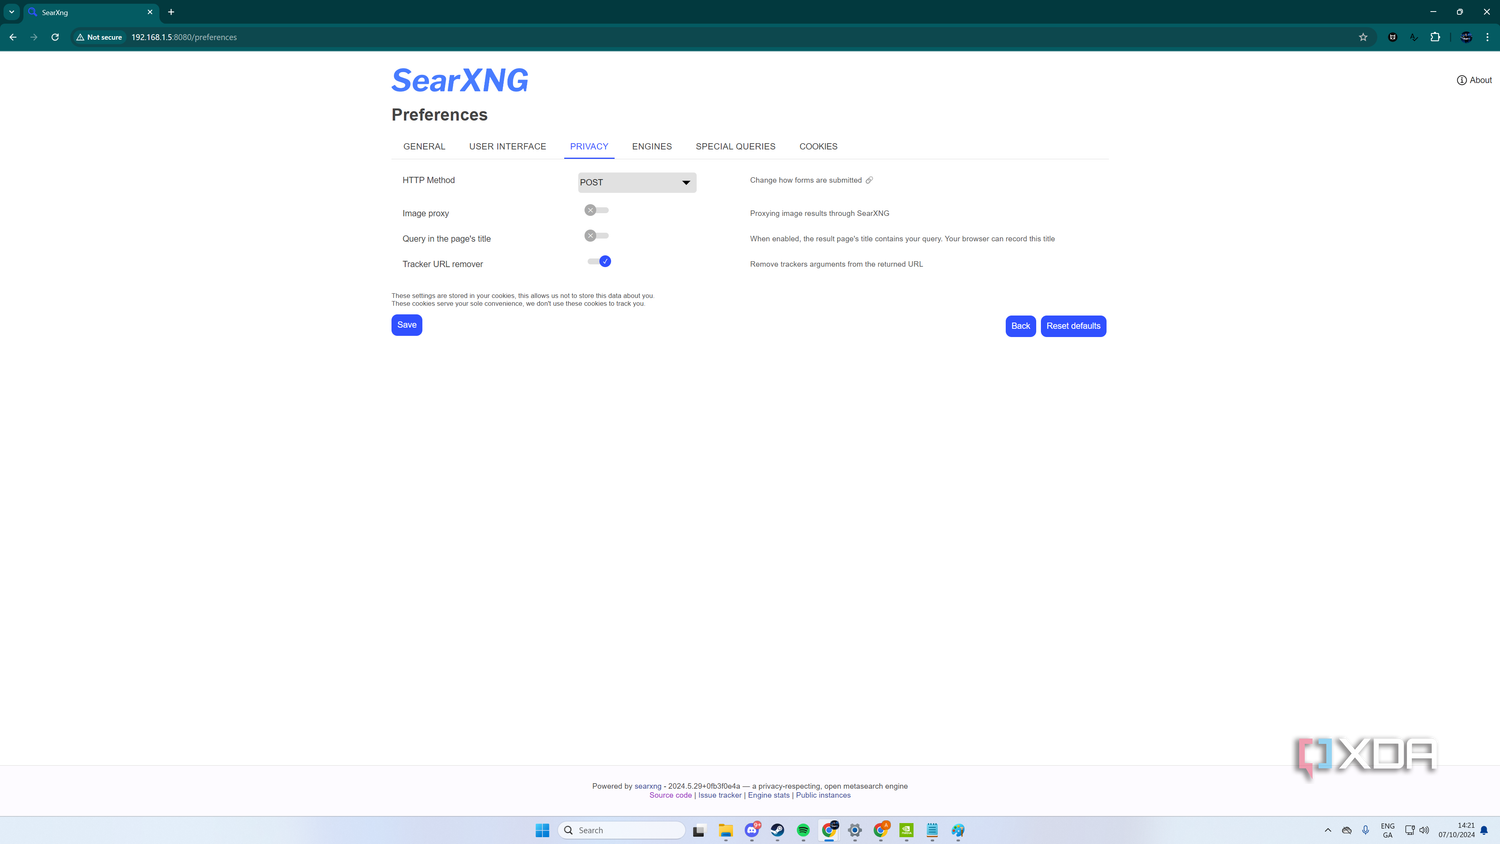Viewport: 1500px width, 844px height.
Task: Switch to the GENERAL tab
Action: 424,146
